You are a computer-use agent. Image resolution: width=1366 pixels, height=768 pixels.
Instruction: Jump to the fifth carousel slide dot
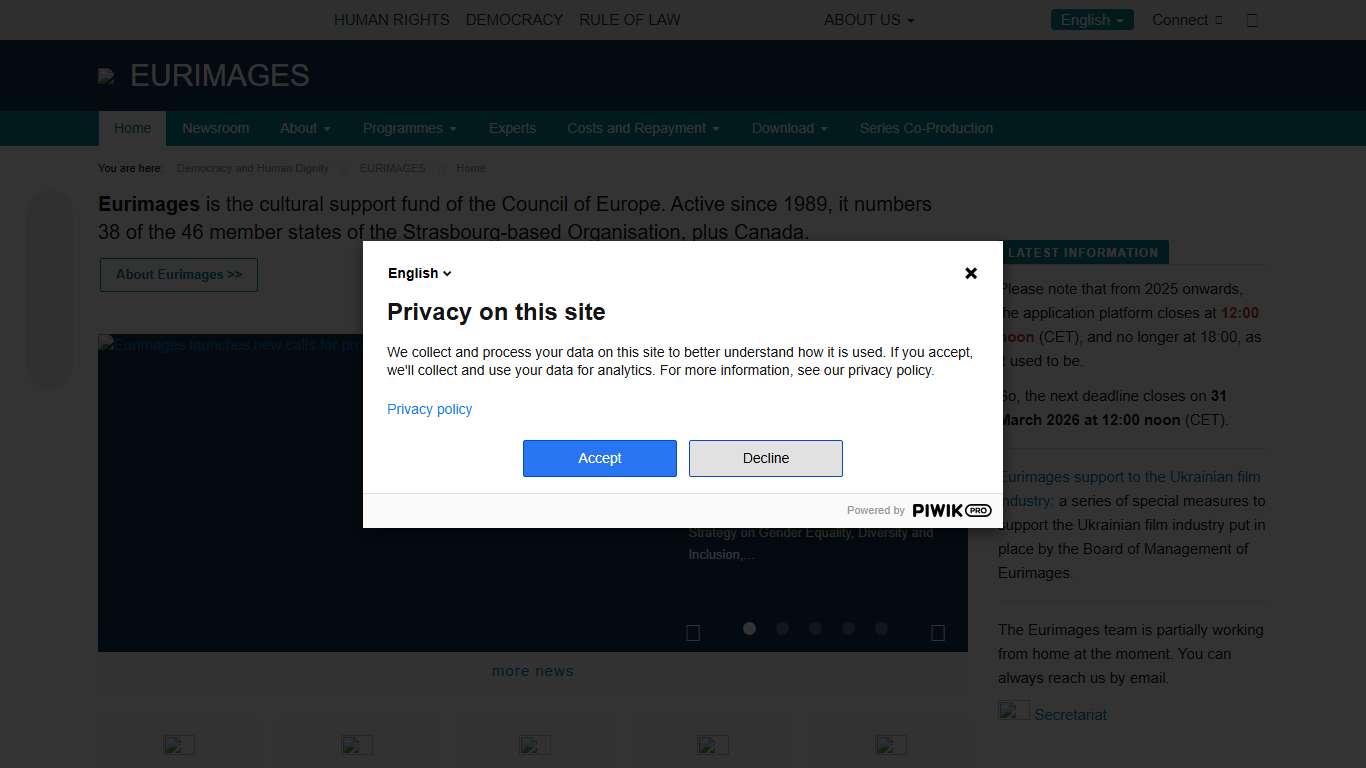[x=881, y=628]
